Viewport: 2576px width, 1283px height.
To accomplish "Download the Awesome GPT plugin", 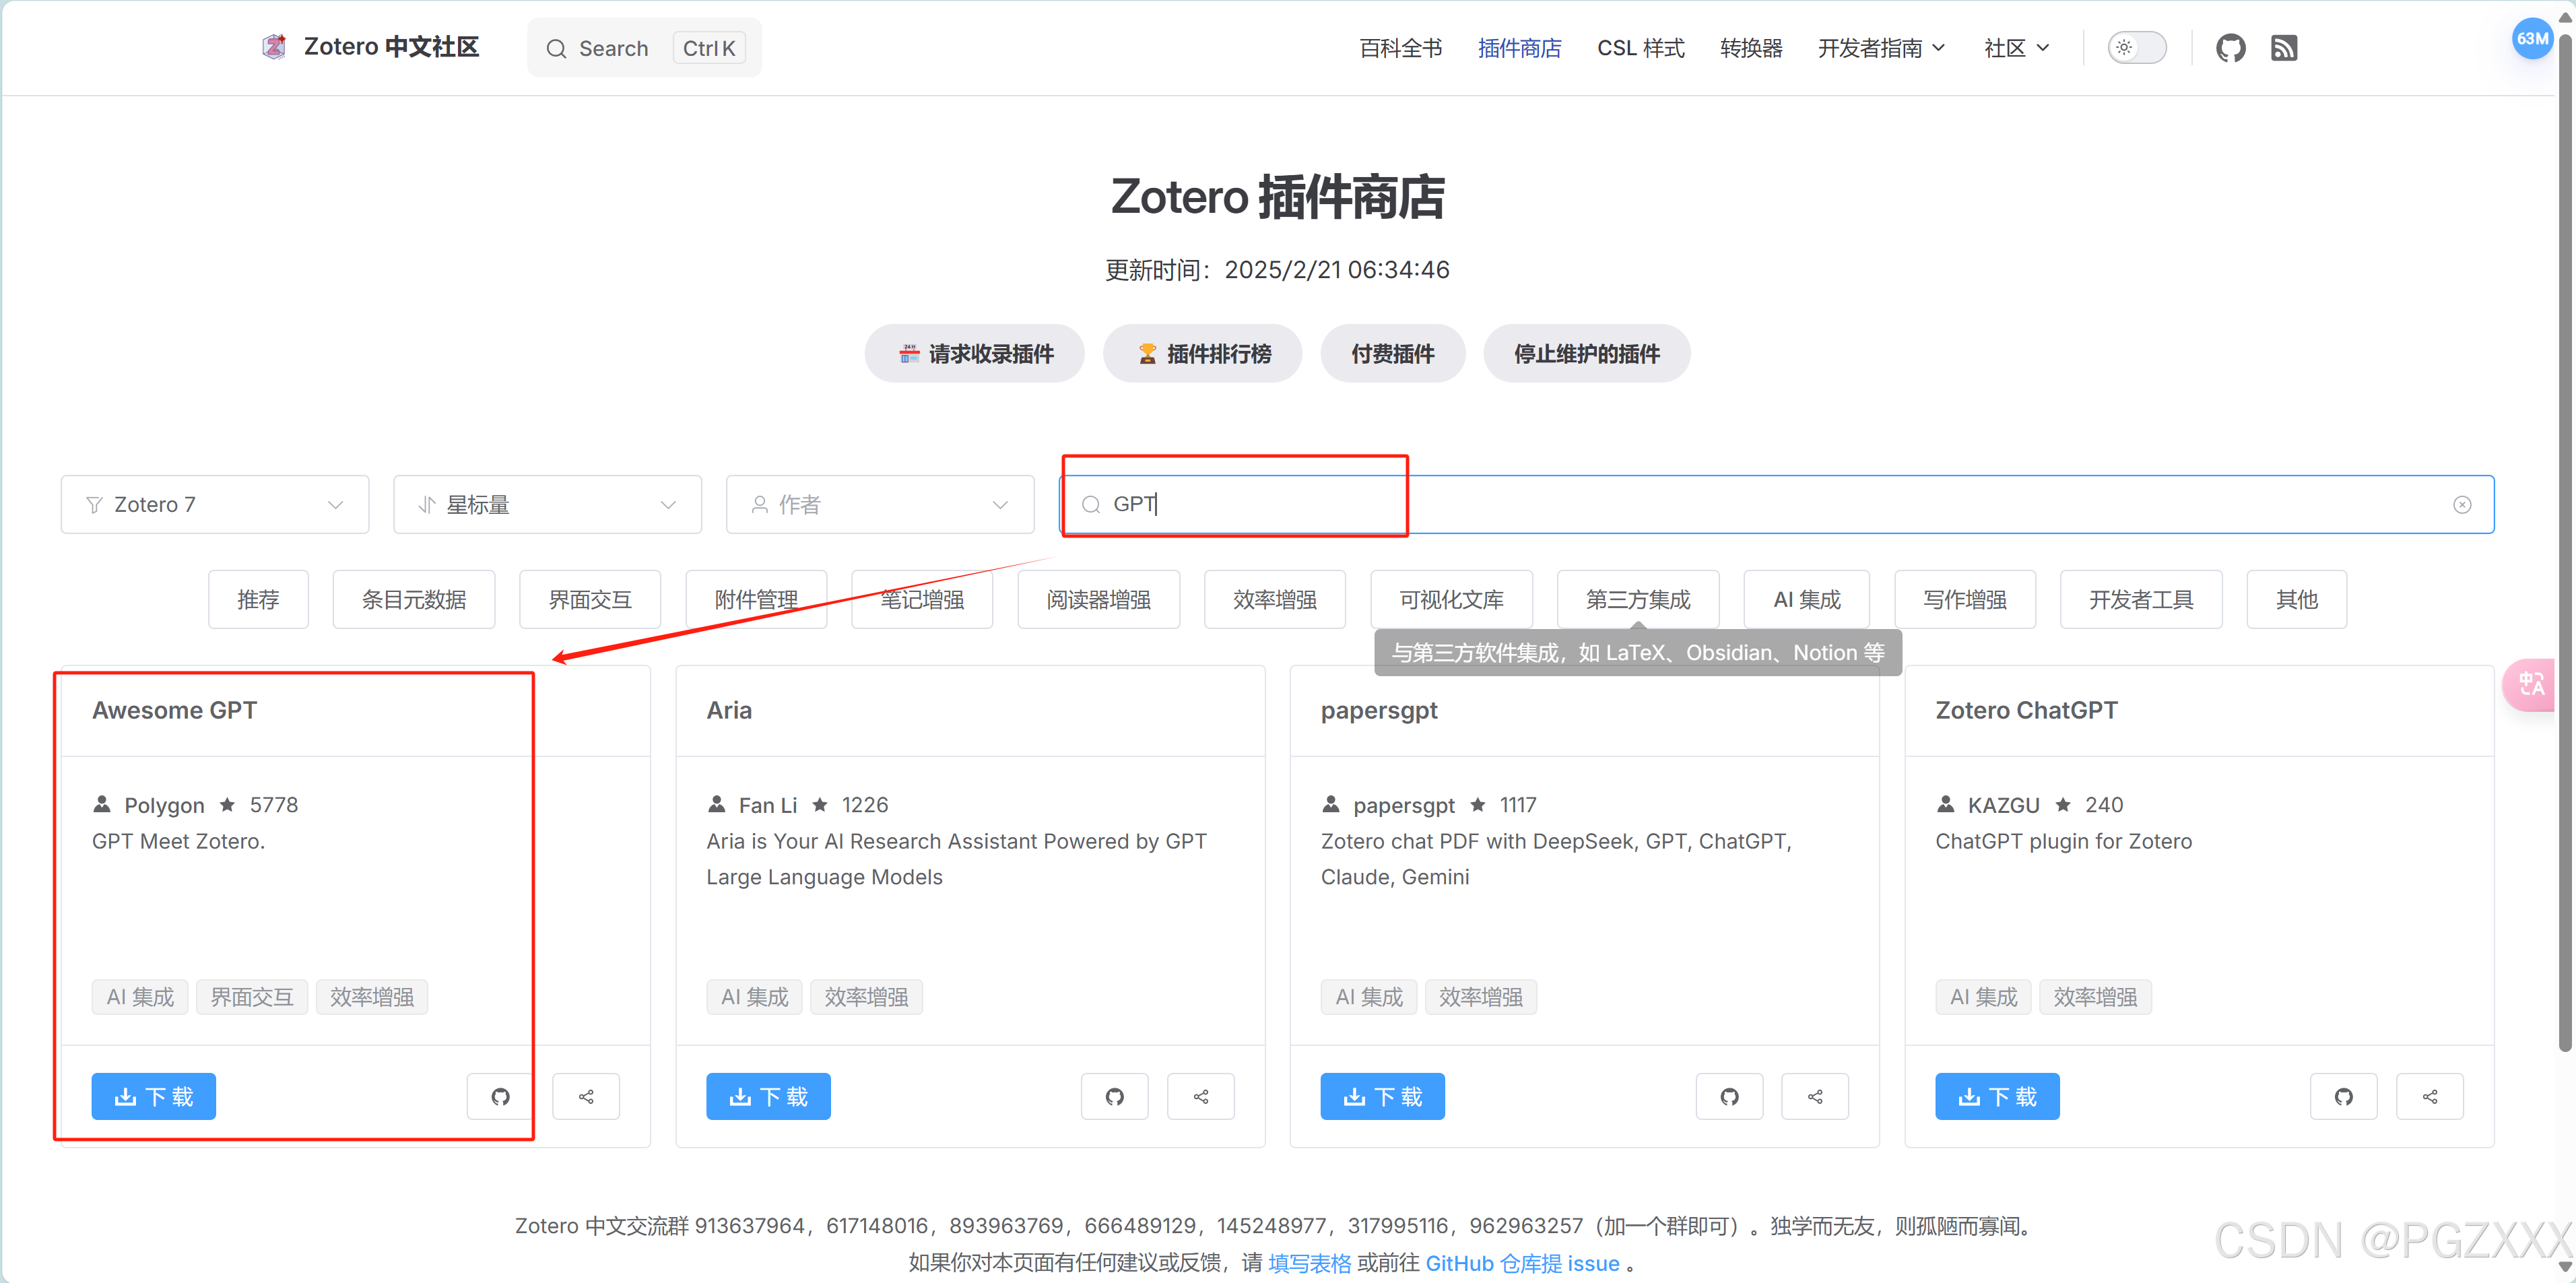I will click(x=153, y=1097).
